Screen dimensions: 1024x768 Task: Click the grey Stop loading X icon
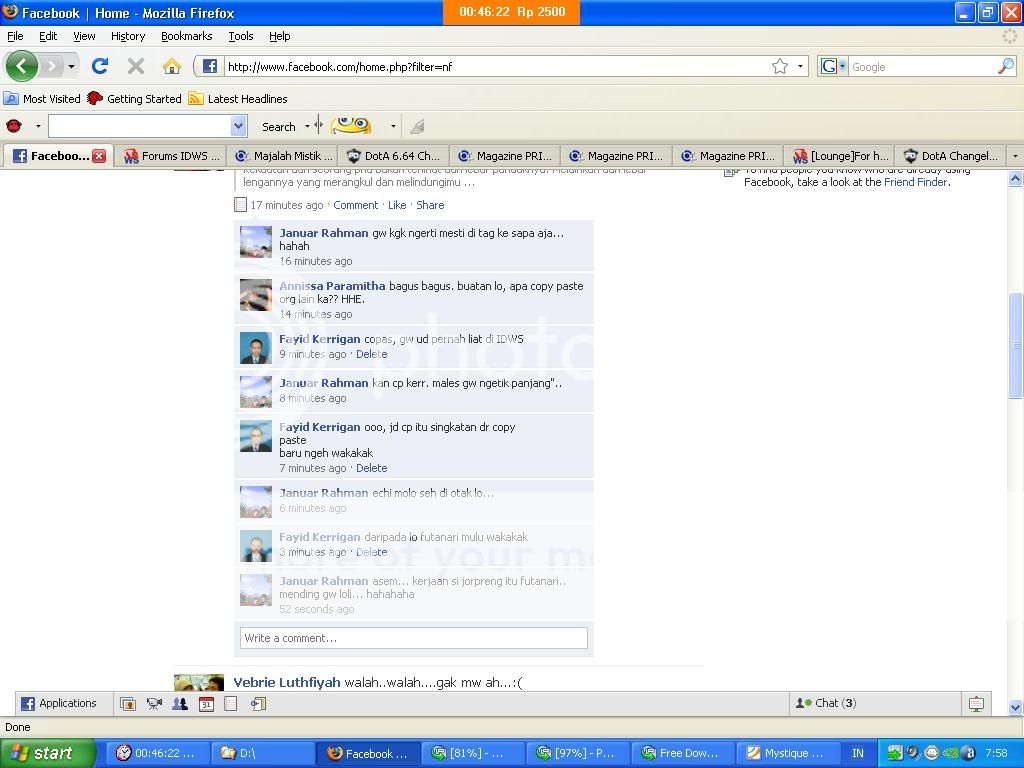pyautogui.click(x=136, y=66)
